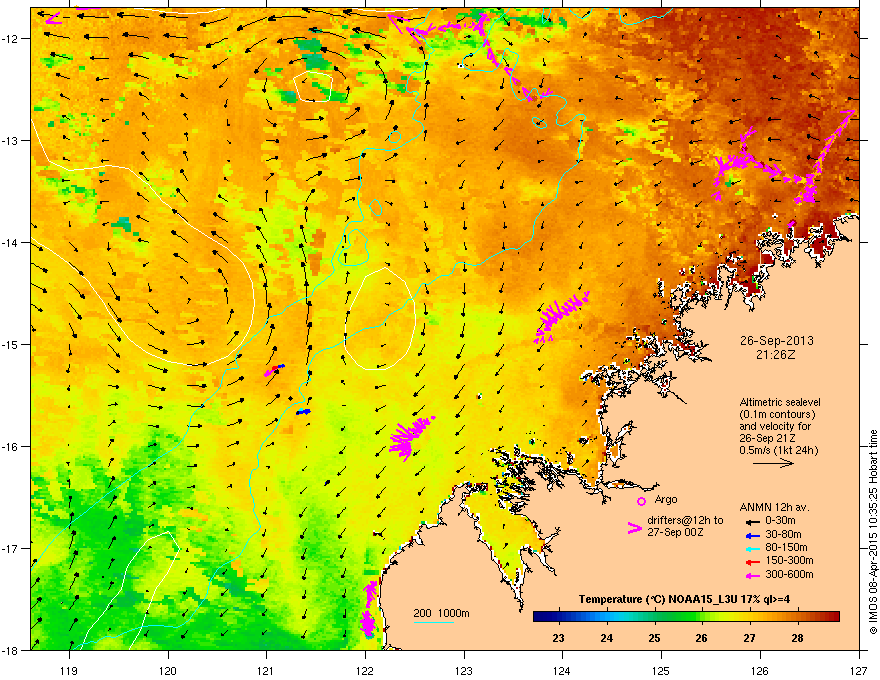Click the longitude axis label 122
The height and width of the screenshot is (680, 880).
(365, 670)
